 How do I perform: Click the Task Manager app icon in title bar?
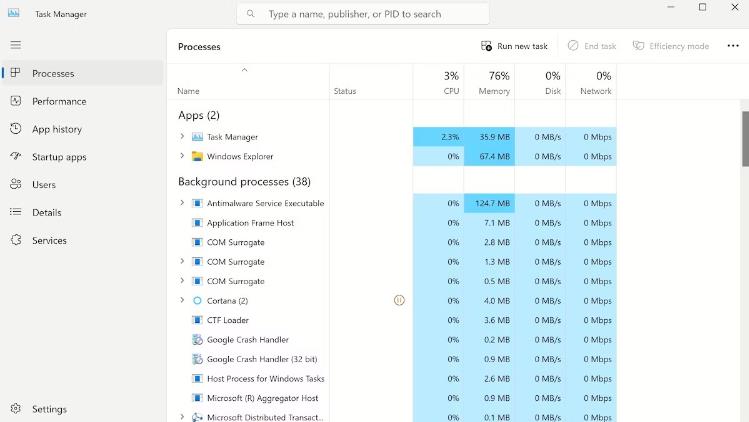click(13, 13)
